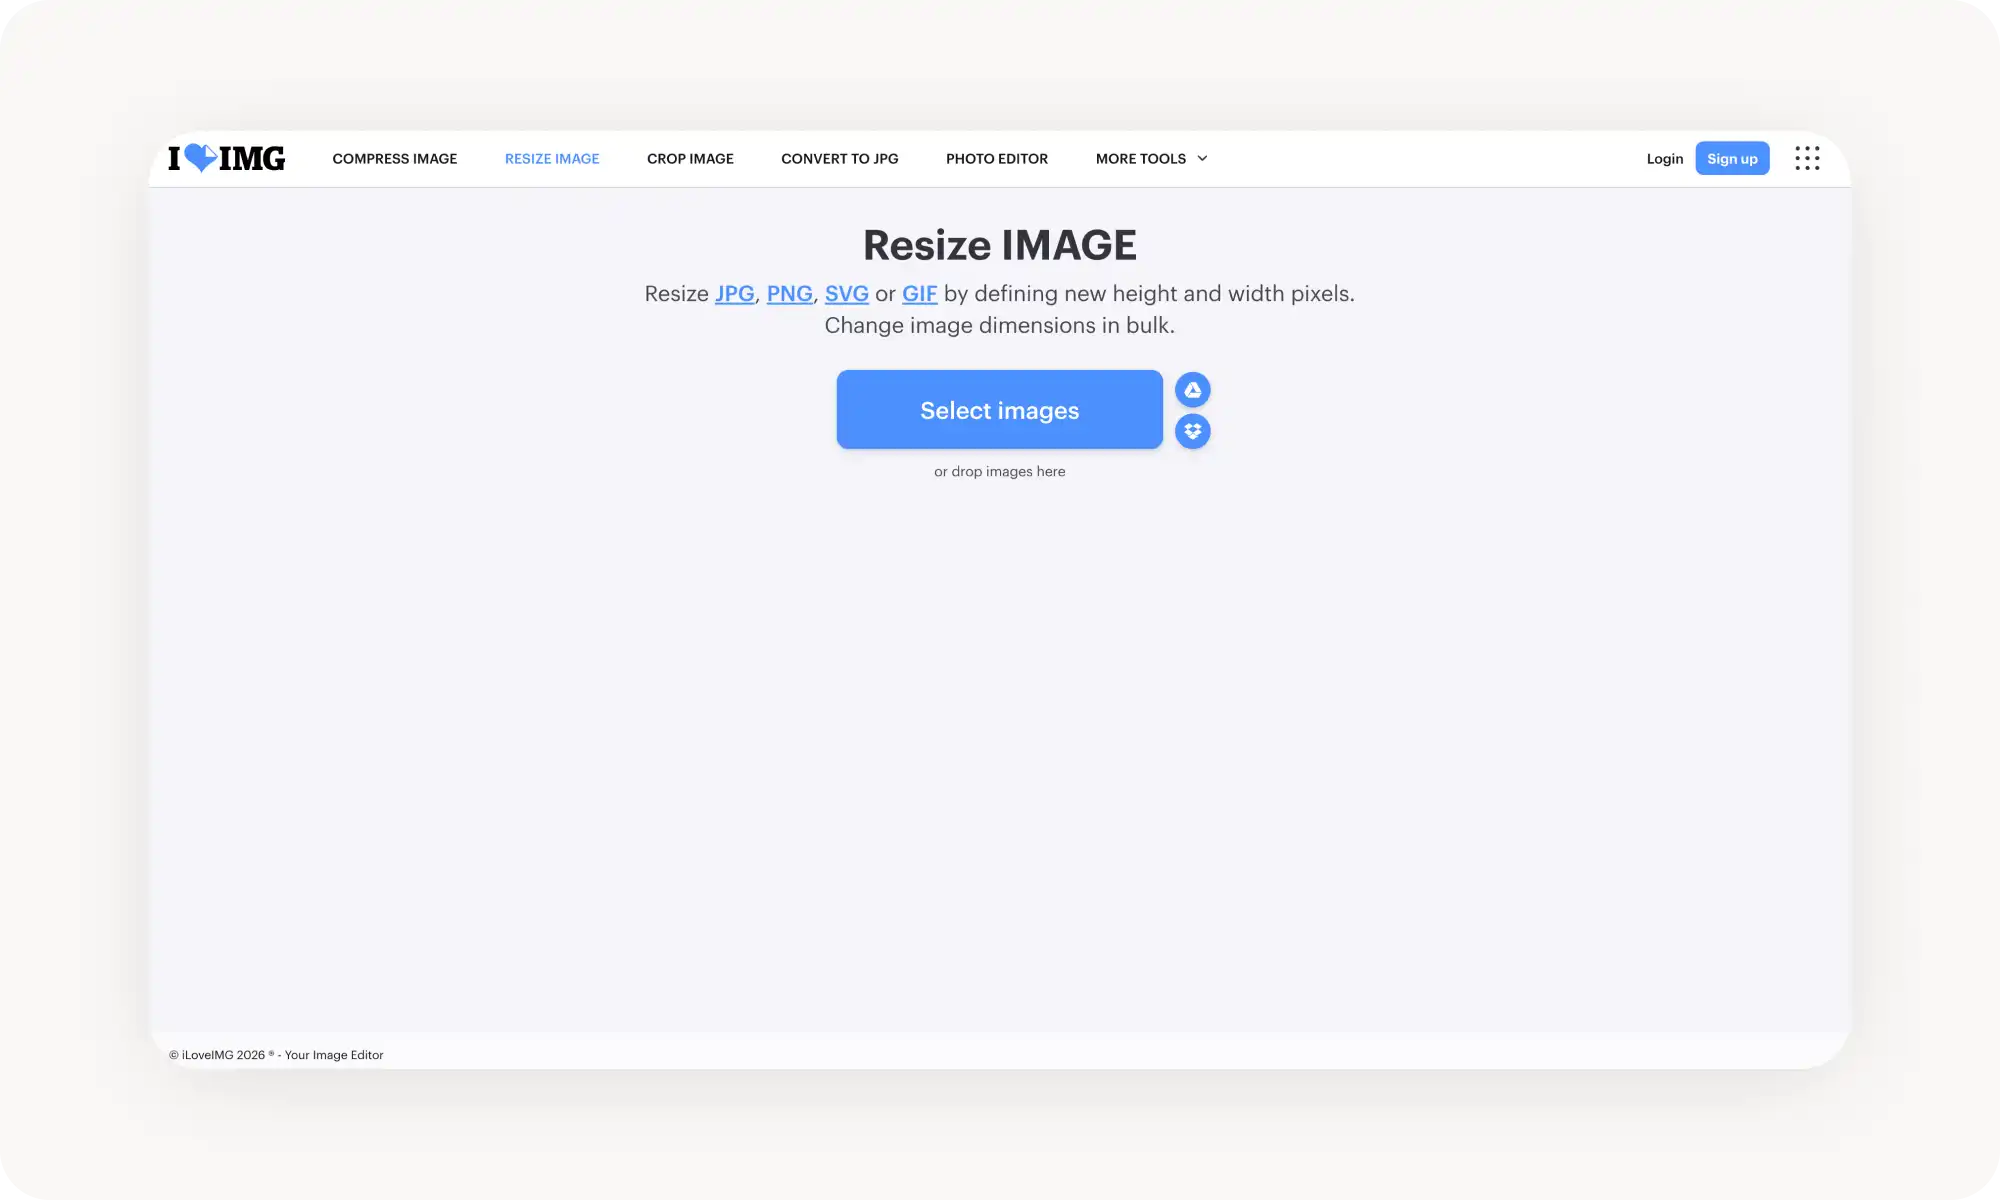Click the iLoveIMG heart logo
This screenshot has height=1200, width=2000.
[x=201, y=158]
